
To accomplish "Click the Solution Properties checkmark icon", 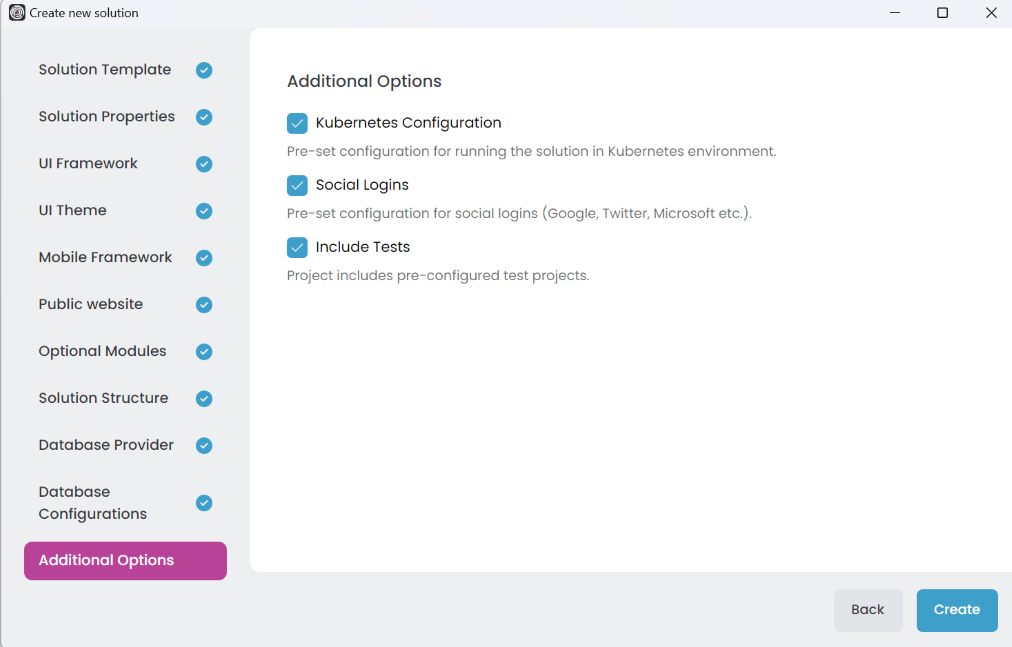I will coord(204,117).
